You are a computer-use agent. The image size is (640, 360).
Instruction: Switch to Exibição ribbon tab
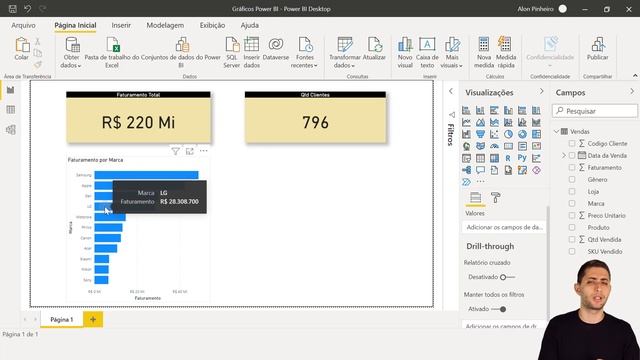[x=212, y=25]
